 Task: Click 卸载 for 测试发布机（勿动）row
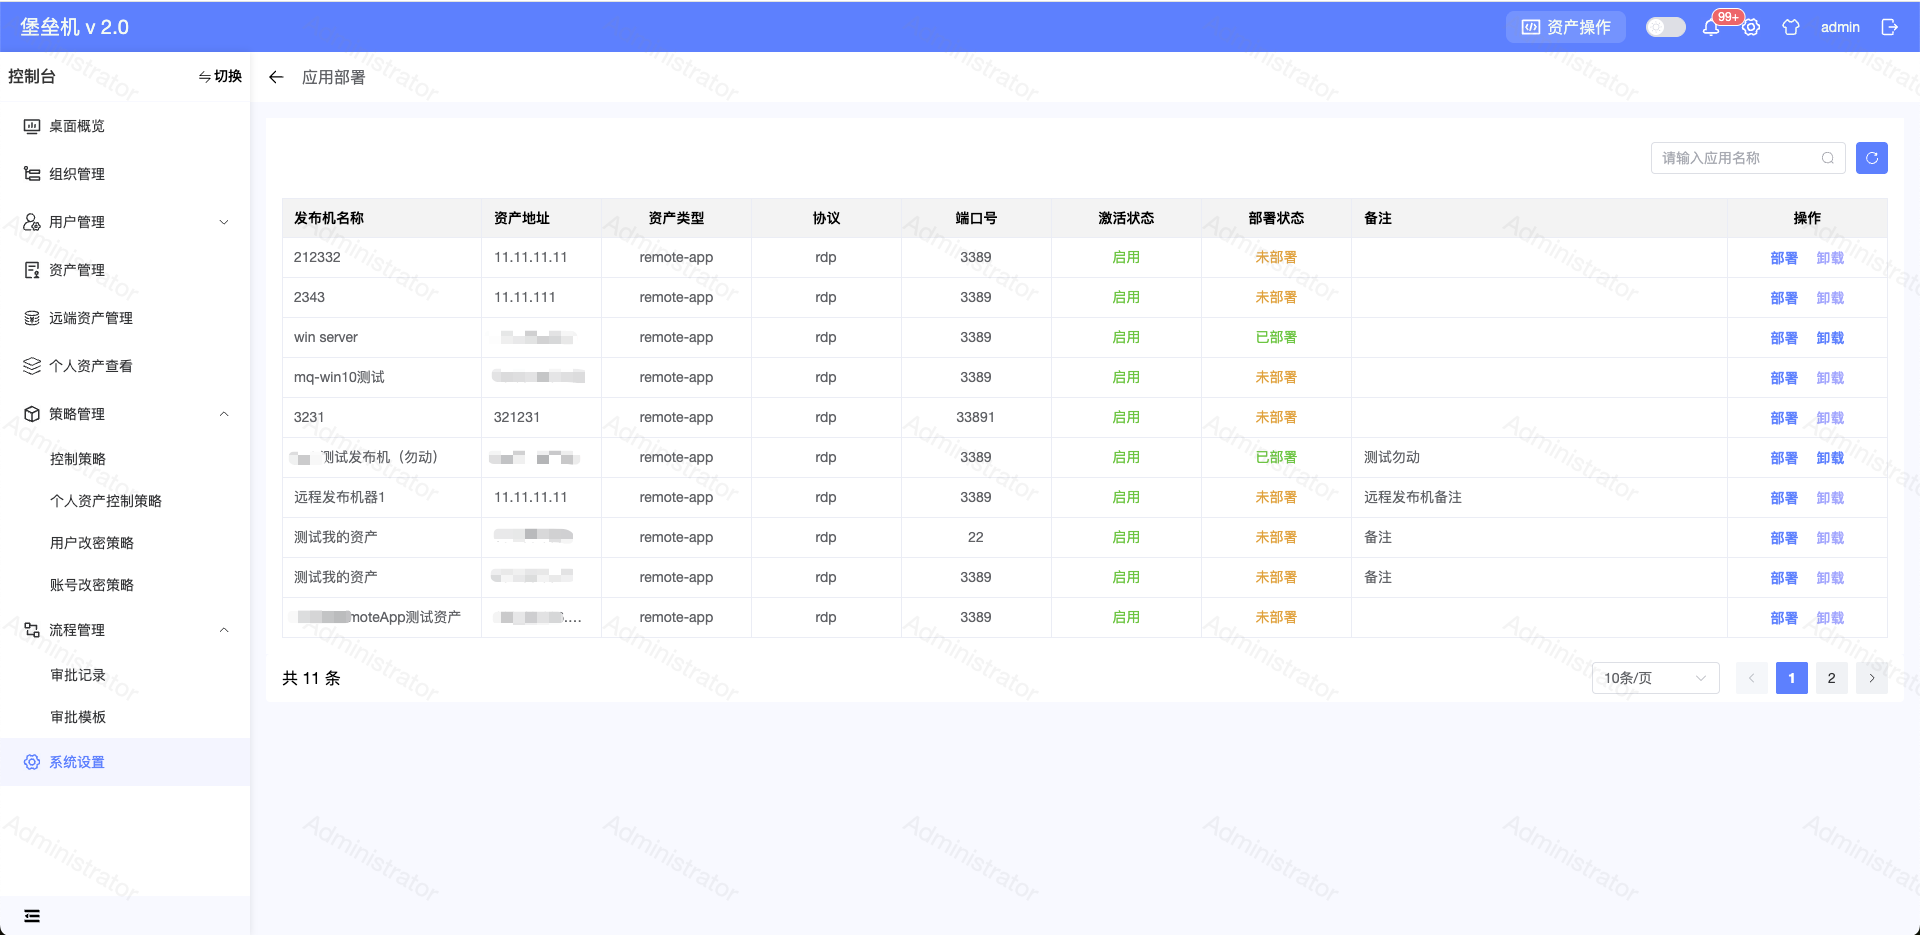pos(1830,458)
